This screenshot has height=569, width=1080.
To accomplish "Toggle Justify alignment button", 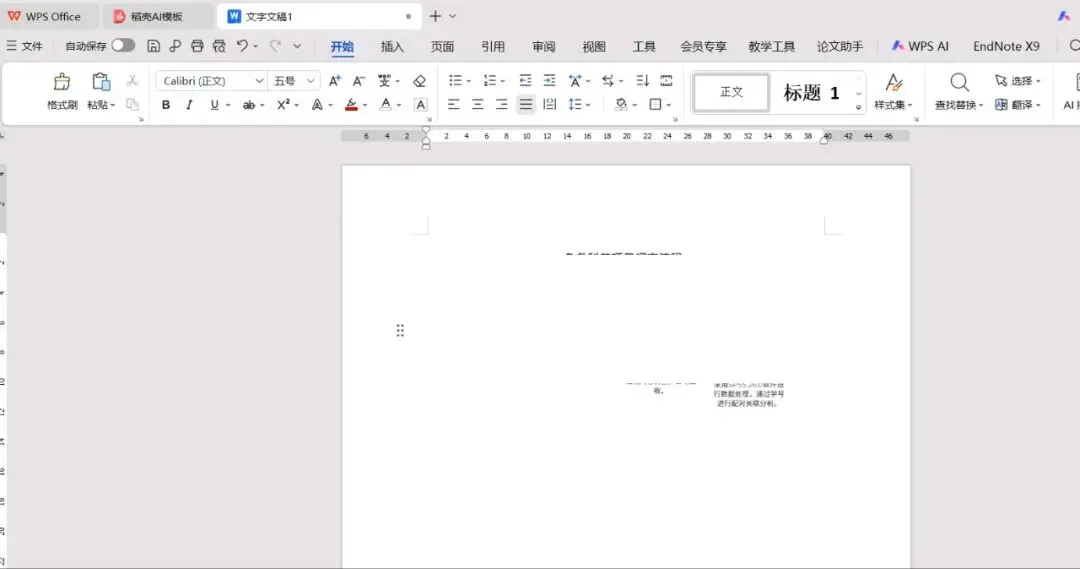I will pos(526,105).
